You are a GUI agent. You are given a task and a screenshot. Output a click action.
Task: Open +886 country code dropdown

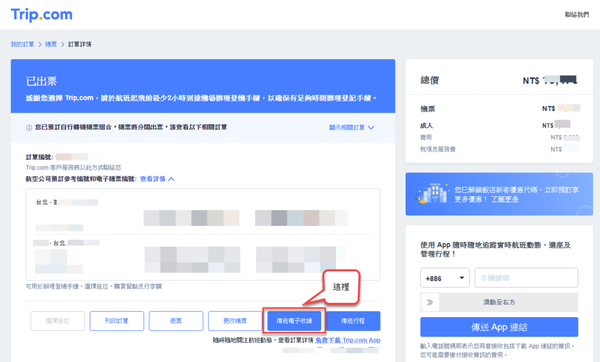[x=445, y=278]
